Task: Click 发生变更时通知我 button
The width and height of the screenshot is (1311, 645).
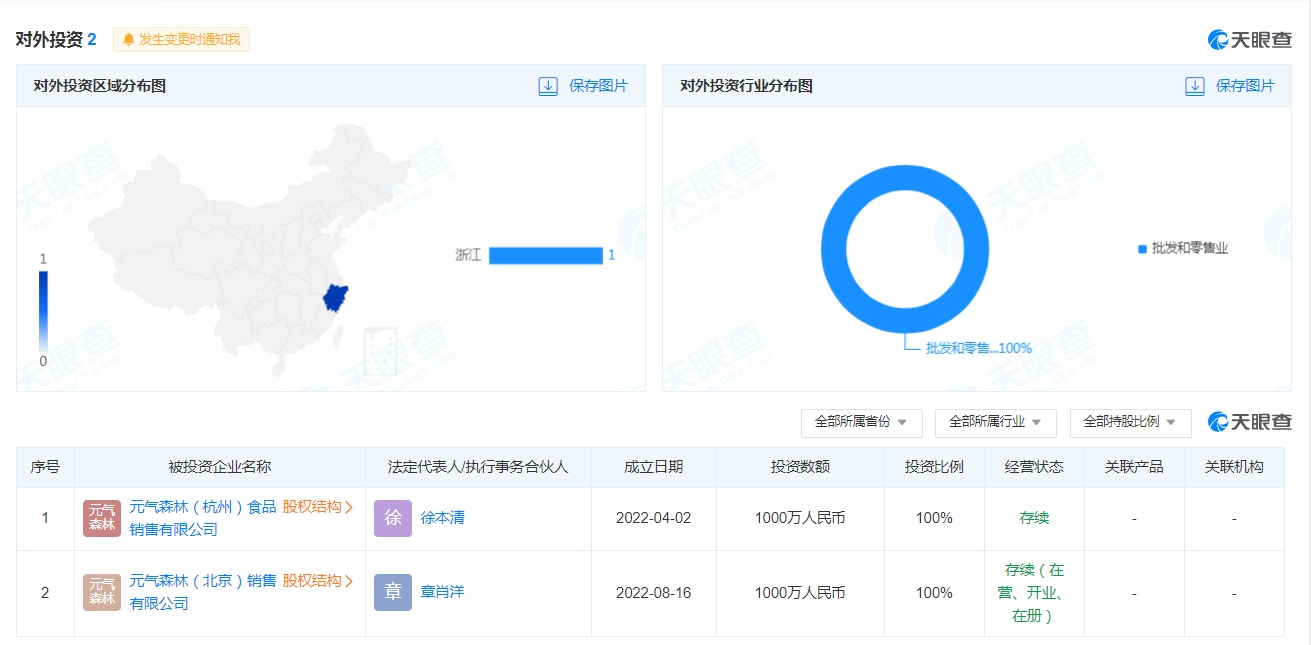Action: 181,40
